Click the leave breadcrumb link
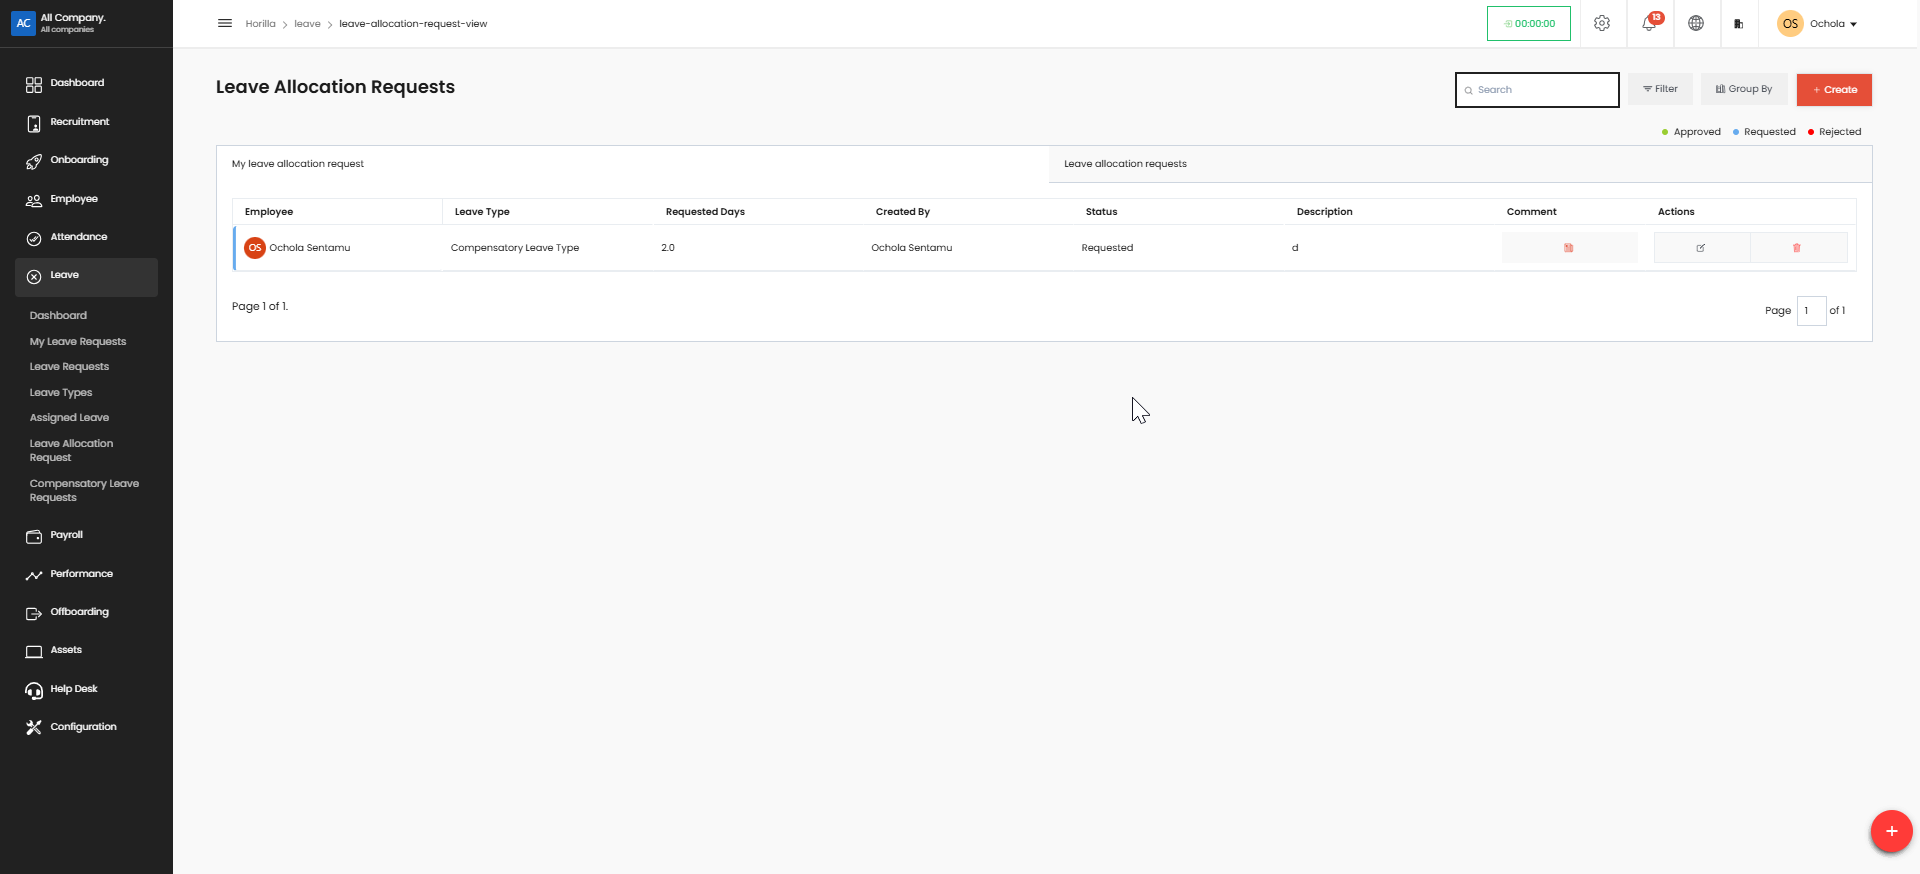1920x874 pixels. [307, 24]
